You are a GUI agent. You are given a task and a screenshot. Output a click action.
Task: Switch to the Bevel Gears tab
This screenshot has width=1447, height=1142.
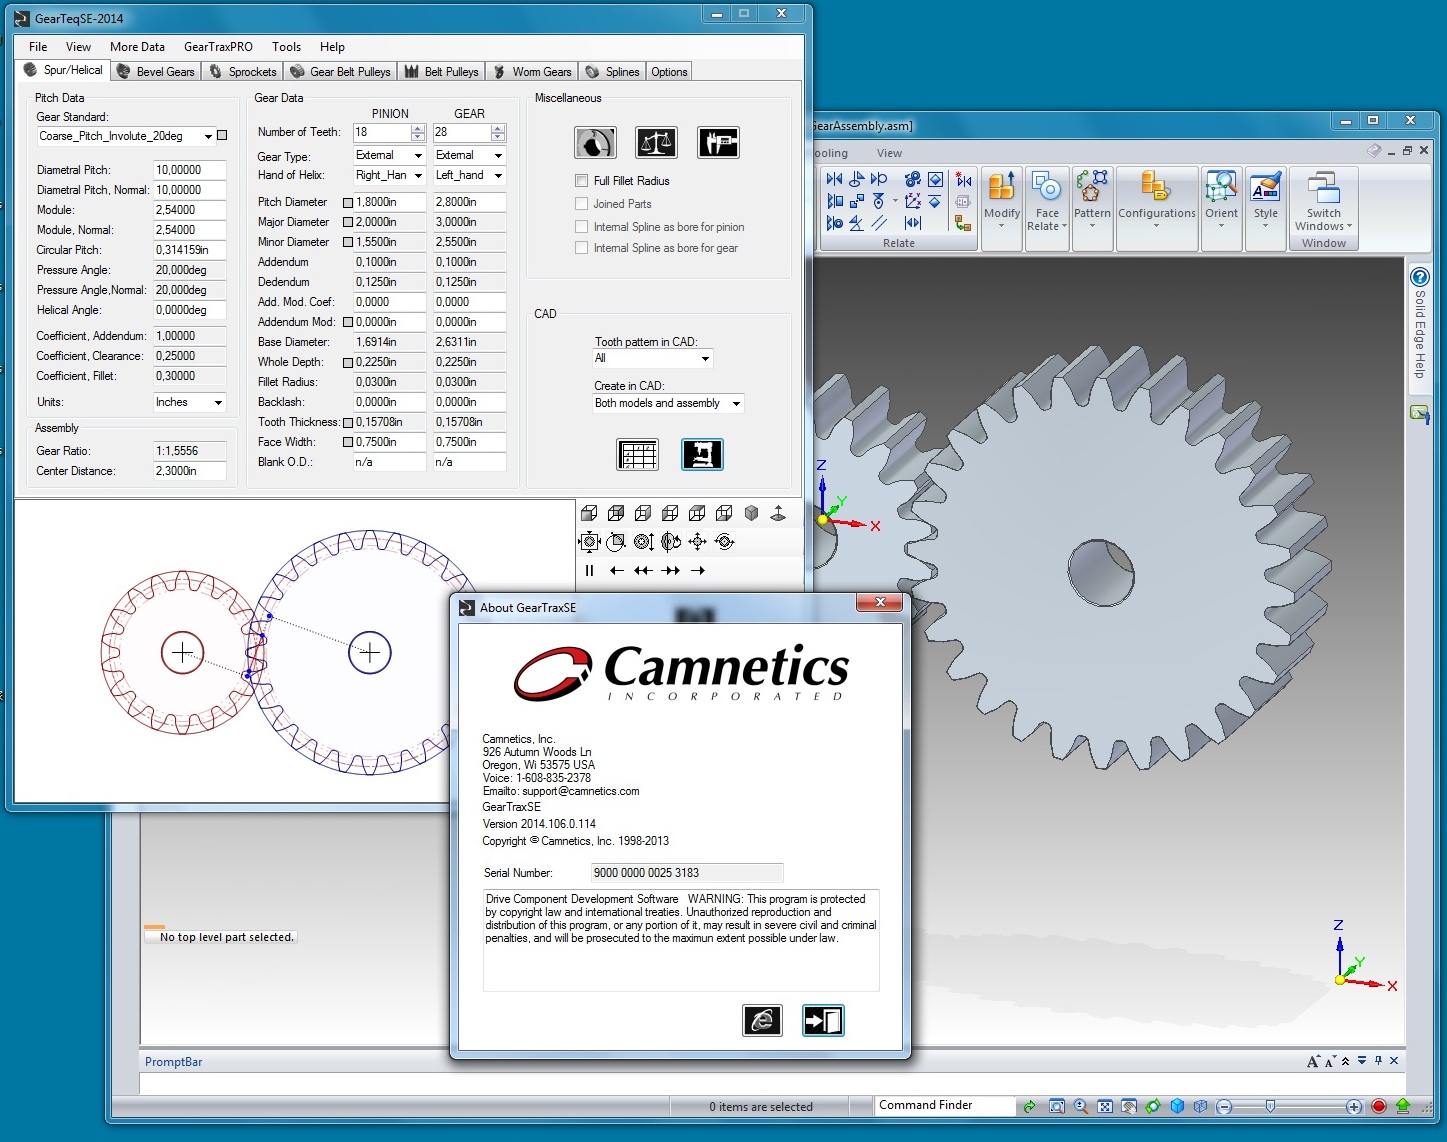click(x=155, y=72)
